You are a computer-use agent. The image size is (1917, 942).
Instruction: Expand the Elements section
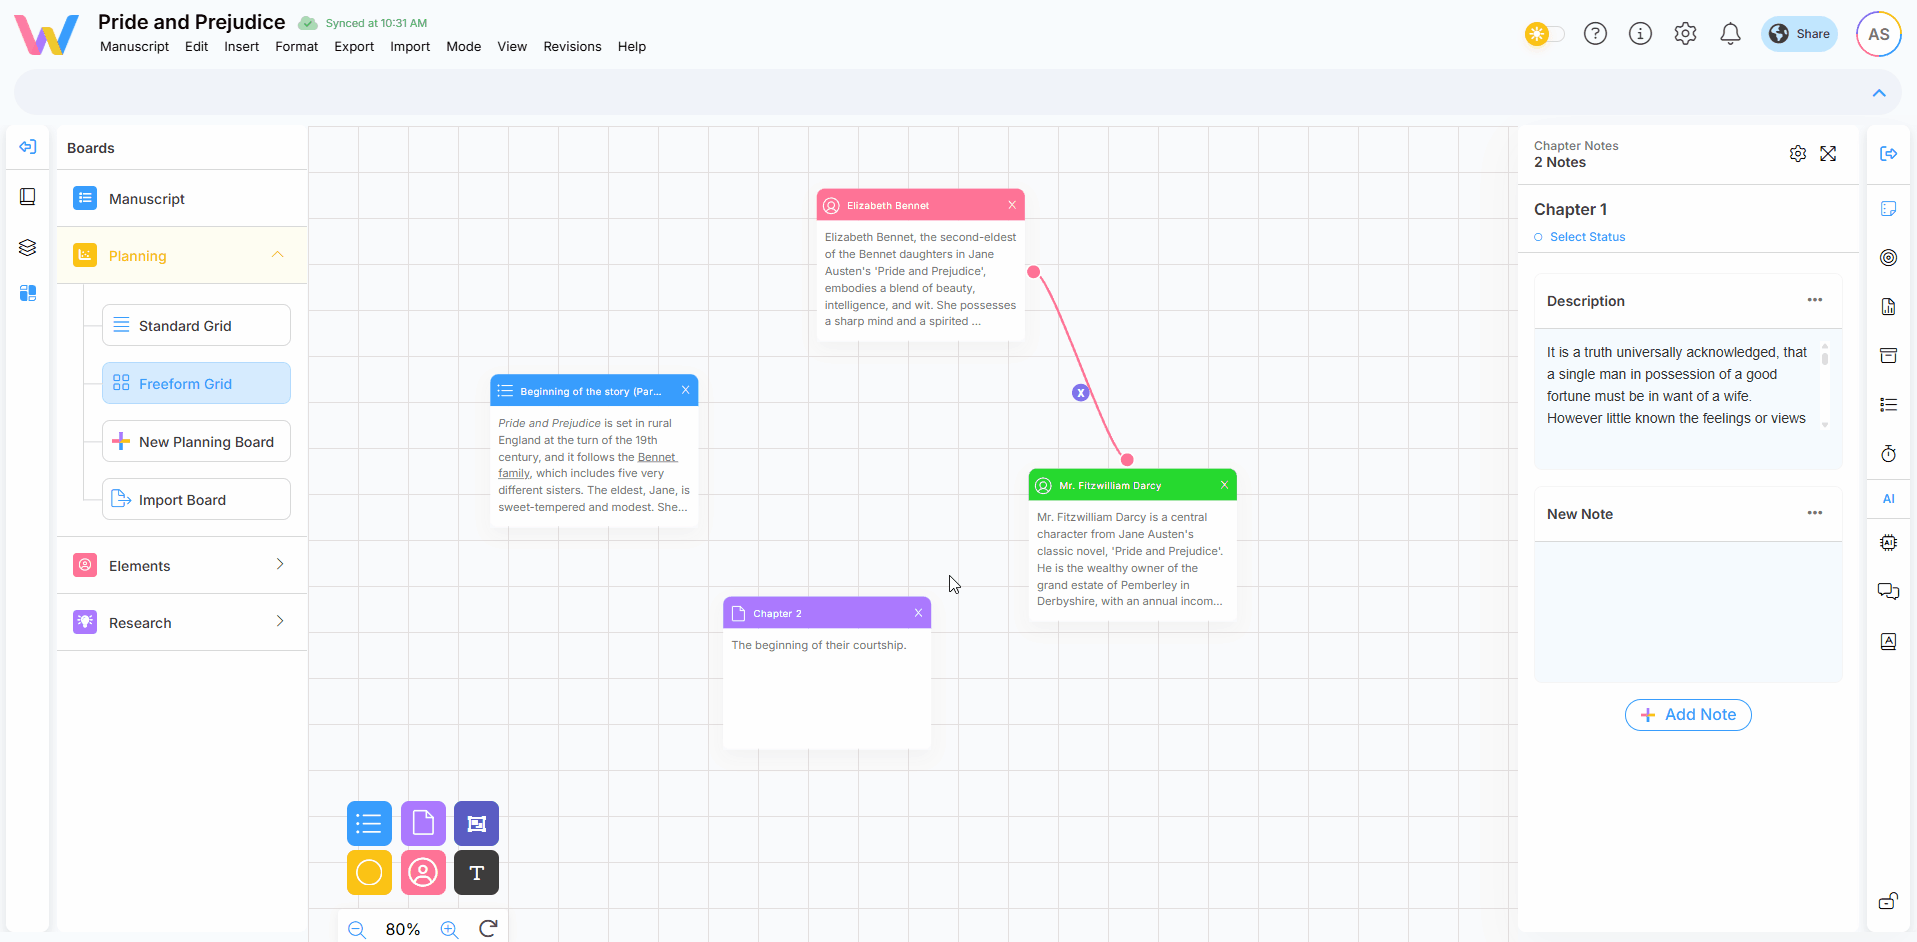280,565
